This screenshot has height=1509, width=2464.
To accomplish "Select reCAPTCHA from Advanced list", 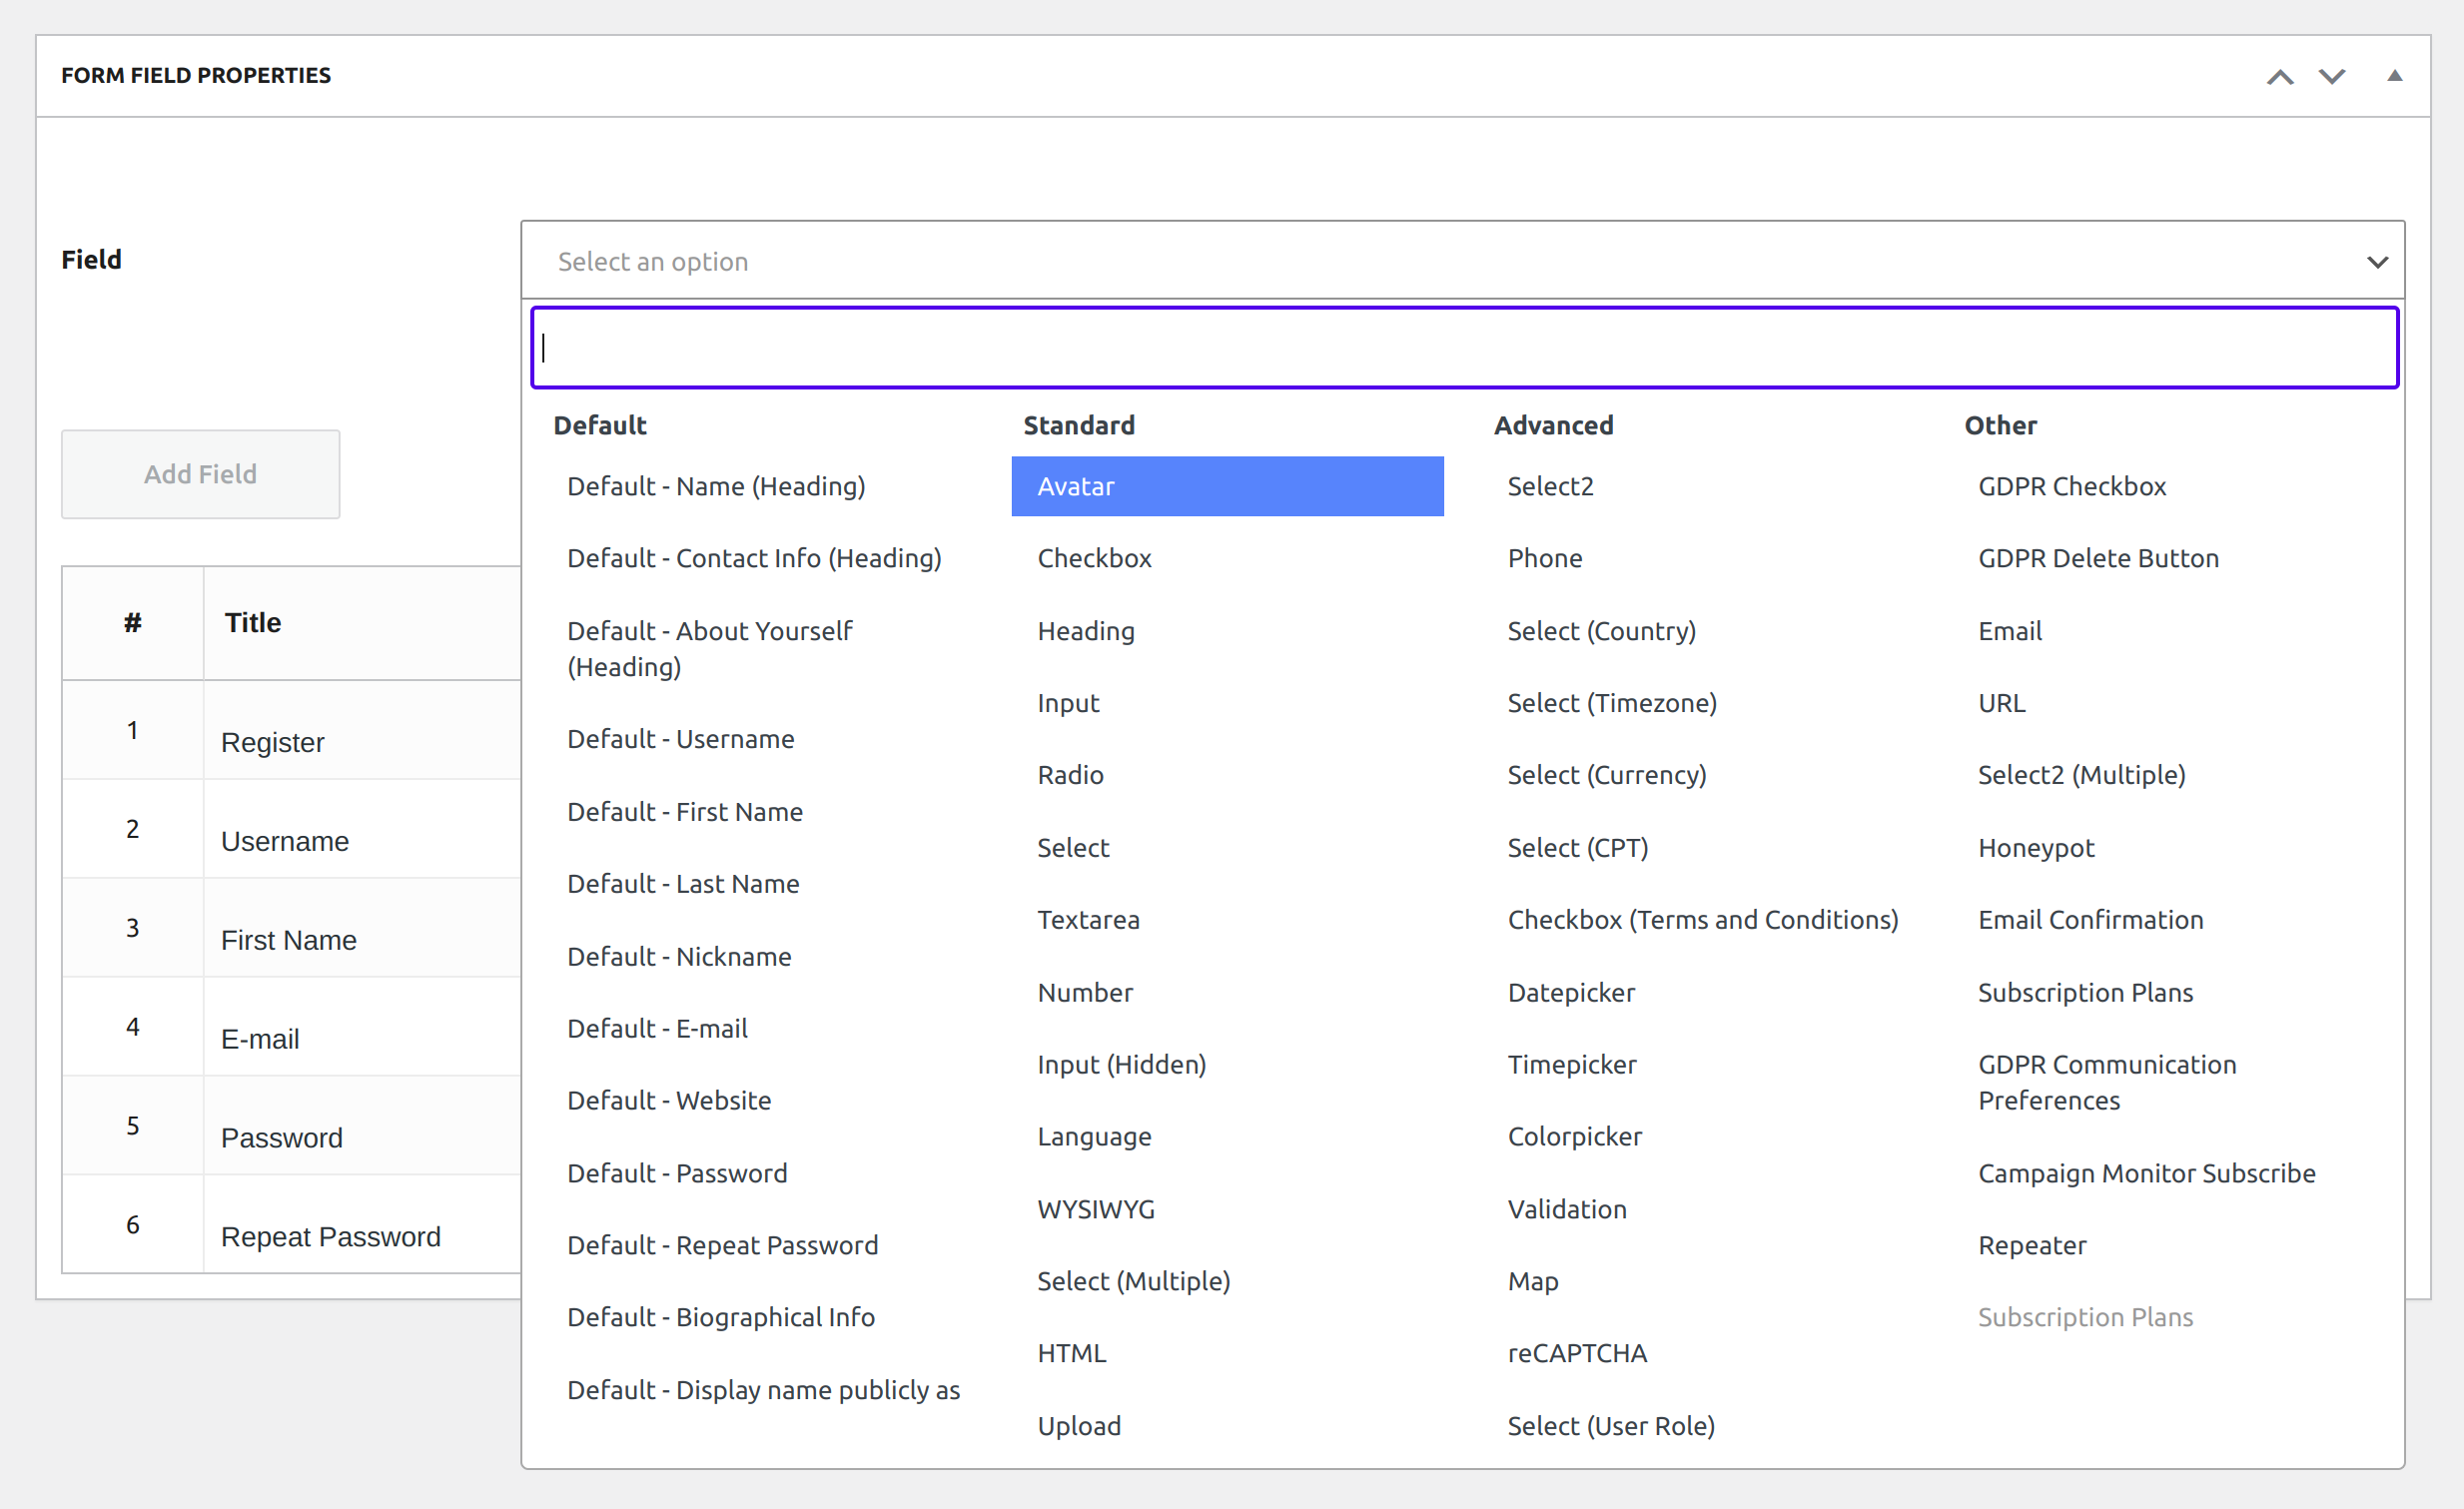I will 1576,1354.
